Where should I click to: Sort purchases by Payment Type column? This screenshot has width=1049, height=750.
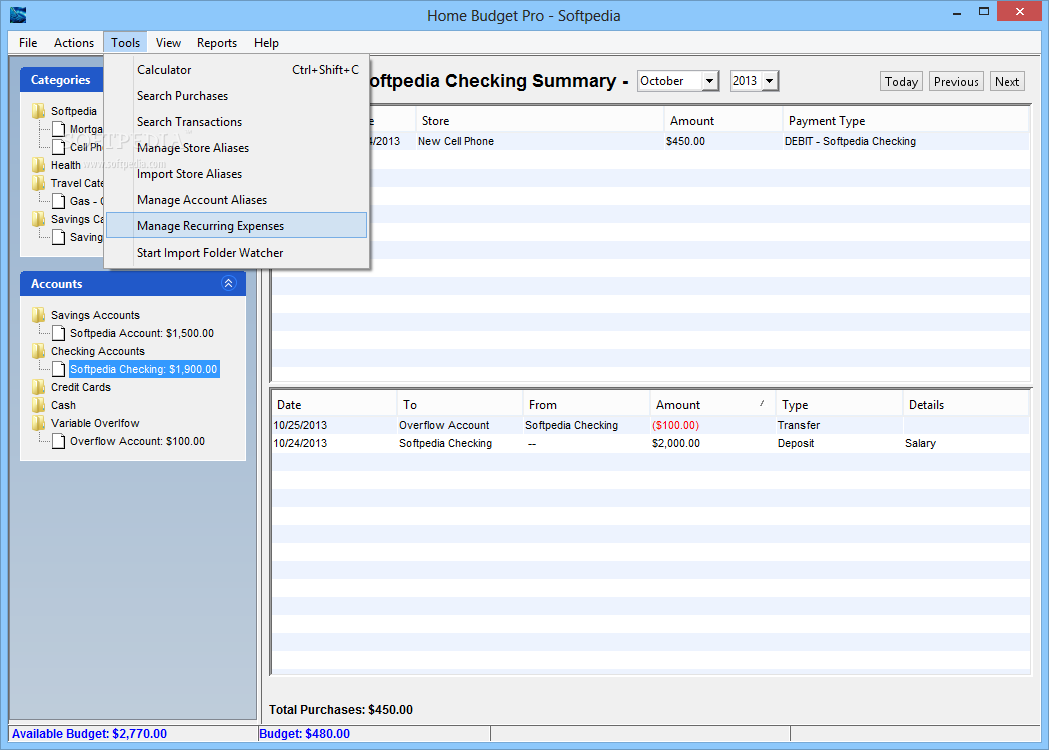coord(905,120)
